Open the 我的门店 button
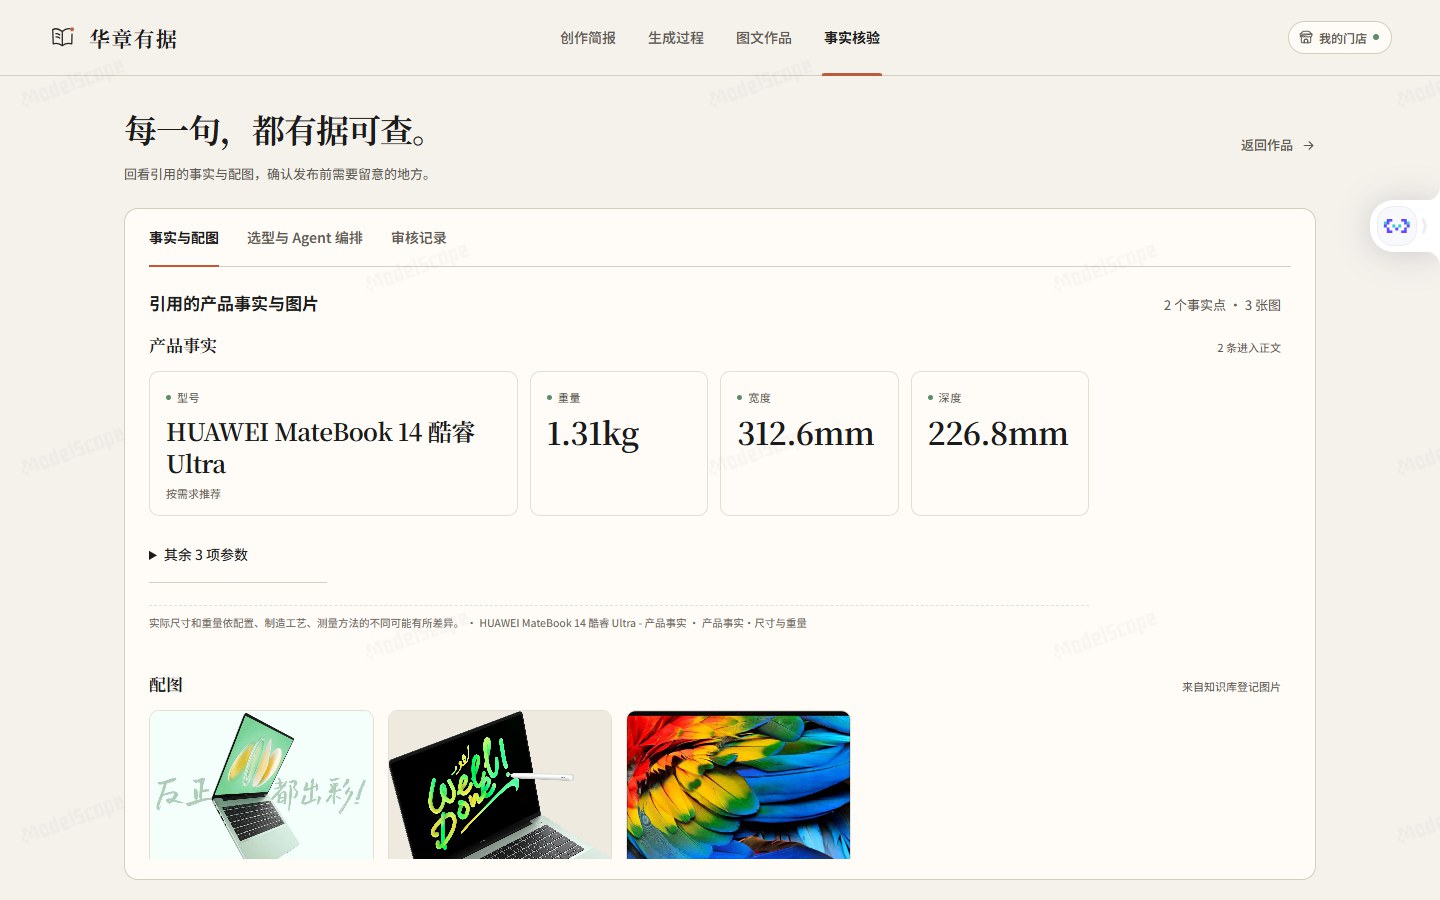Viewport: 1440px width, 900px height. coord(1340,38)
